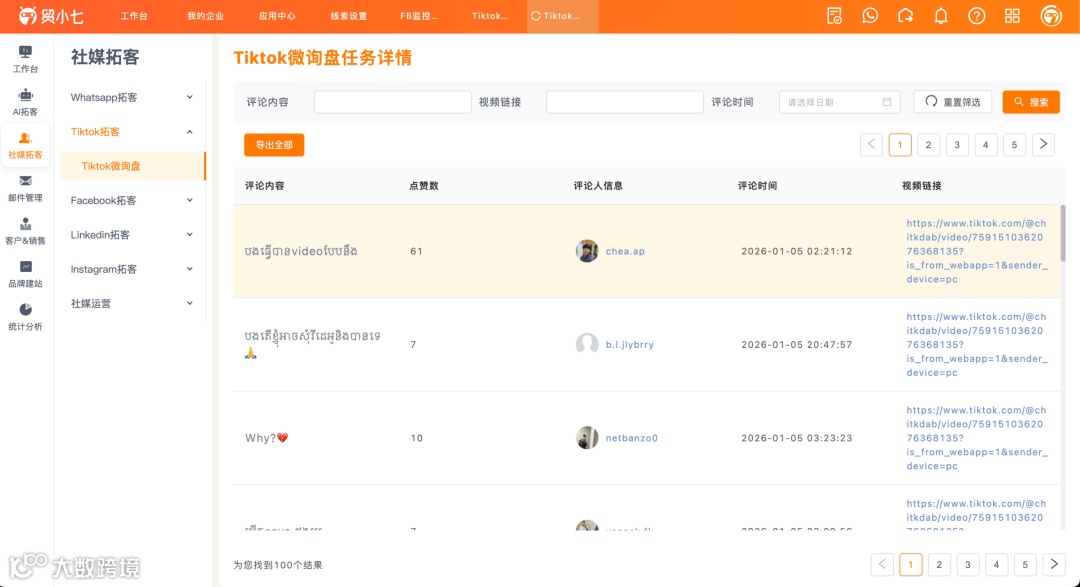Expand Whatsapp拓客 menu
This screenshot has height=587, width=1080.
coord(132,97)
